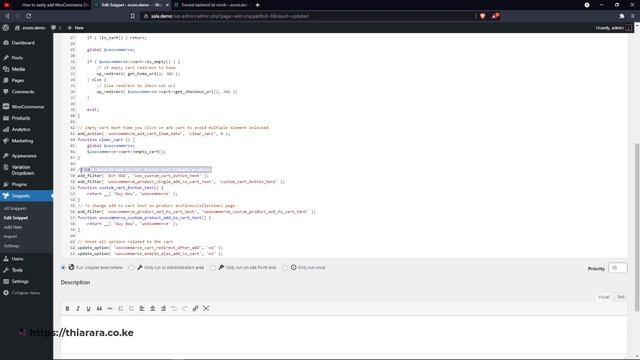This screenshot has height=360, width=640.
Task: Click the WordPress logo in the admin bar
Action: point(6,28)
